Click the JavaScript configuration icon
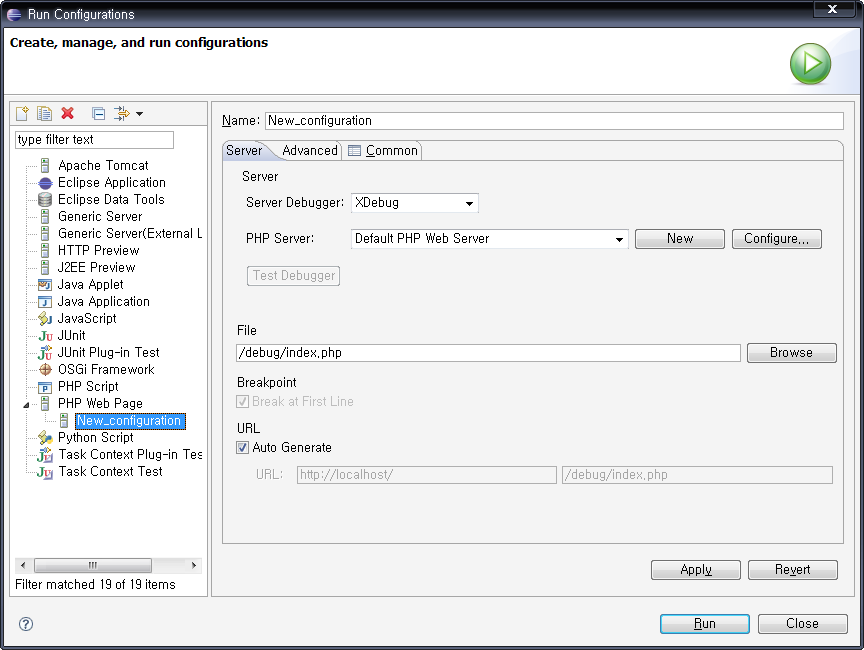Image resolution: width=864 pixels, height=650 pixels. click(45, 318)
